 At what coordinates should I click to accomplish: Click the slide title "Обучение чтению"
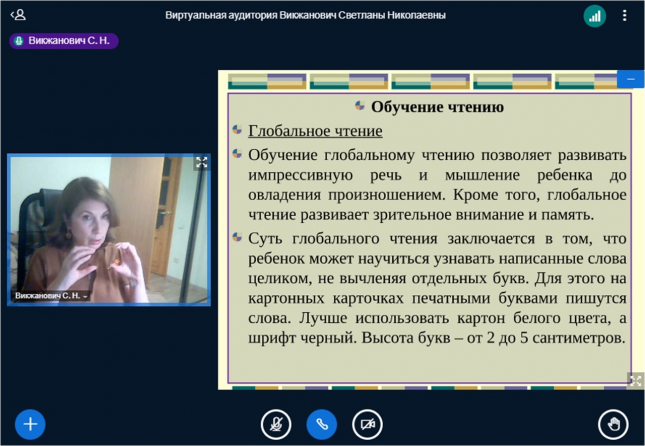coord(437,107)
